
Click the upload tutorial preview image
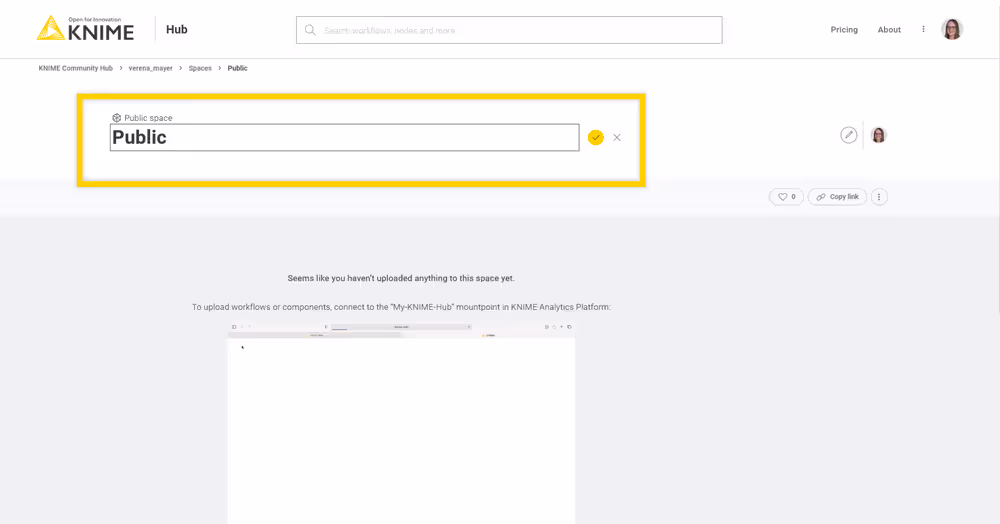tap(401, 420)
